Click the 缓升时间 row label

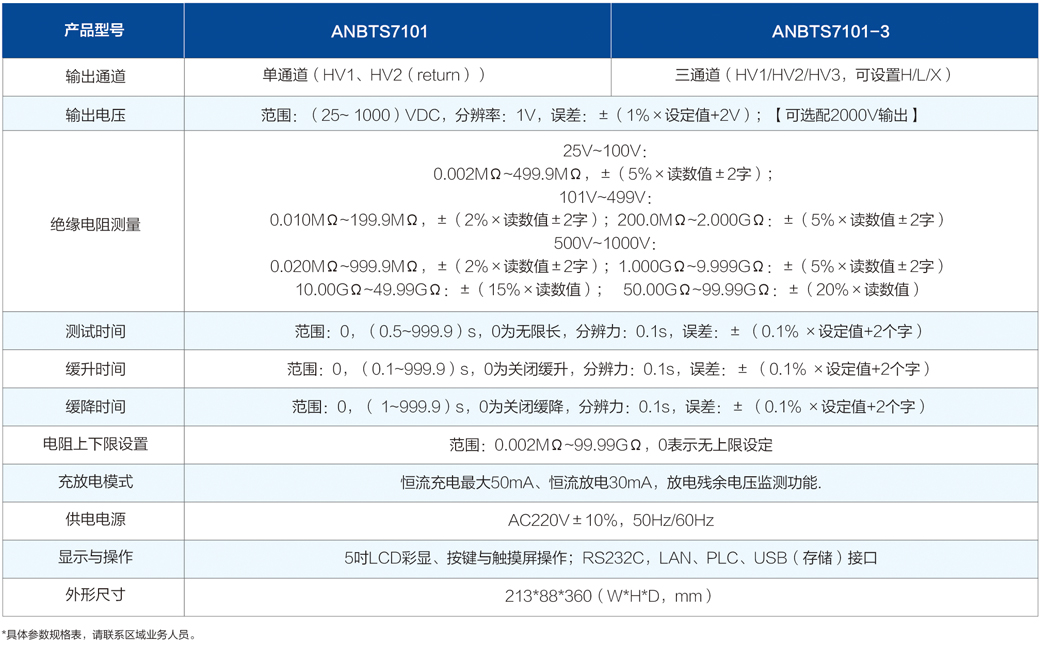tap(95, 369)
